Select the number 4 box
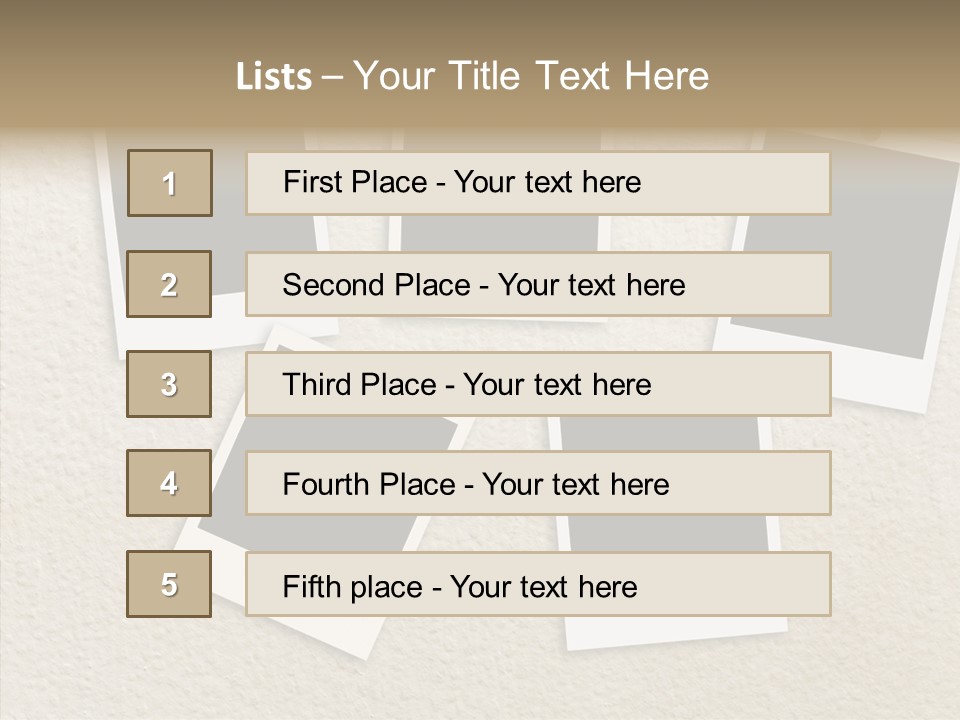Screen dimensions: 960x720 coord(169,483)
